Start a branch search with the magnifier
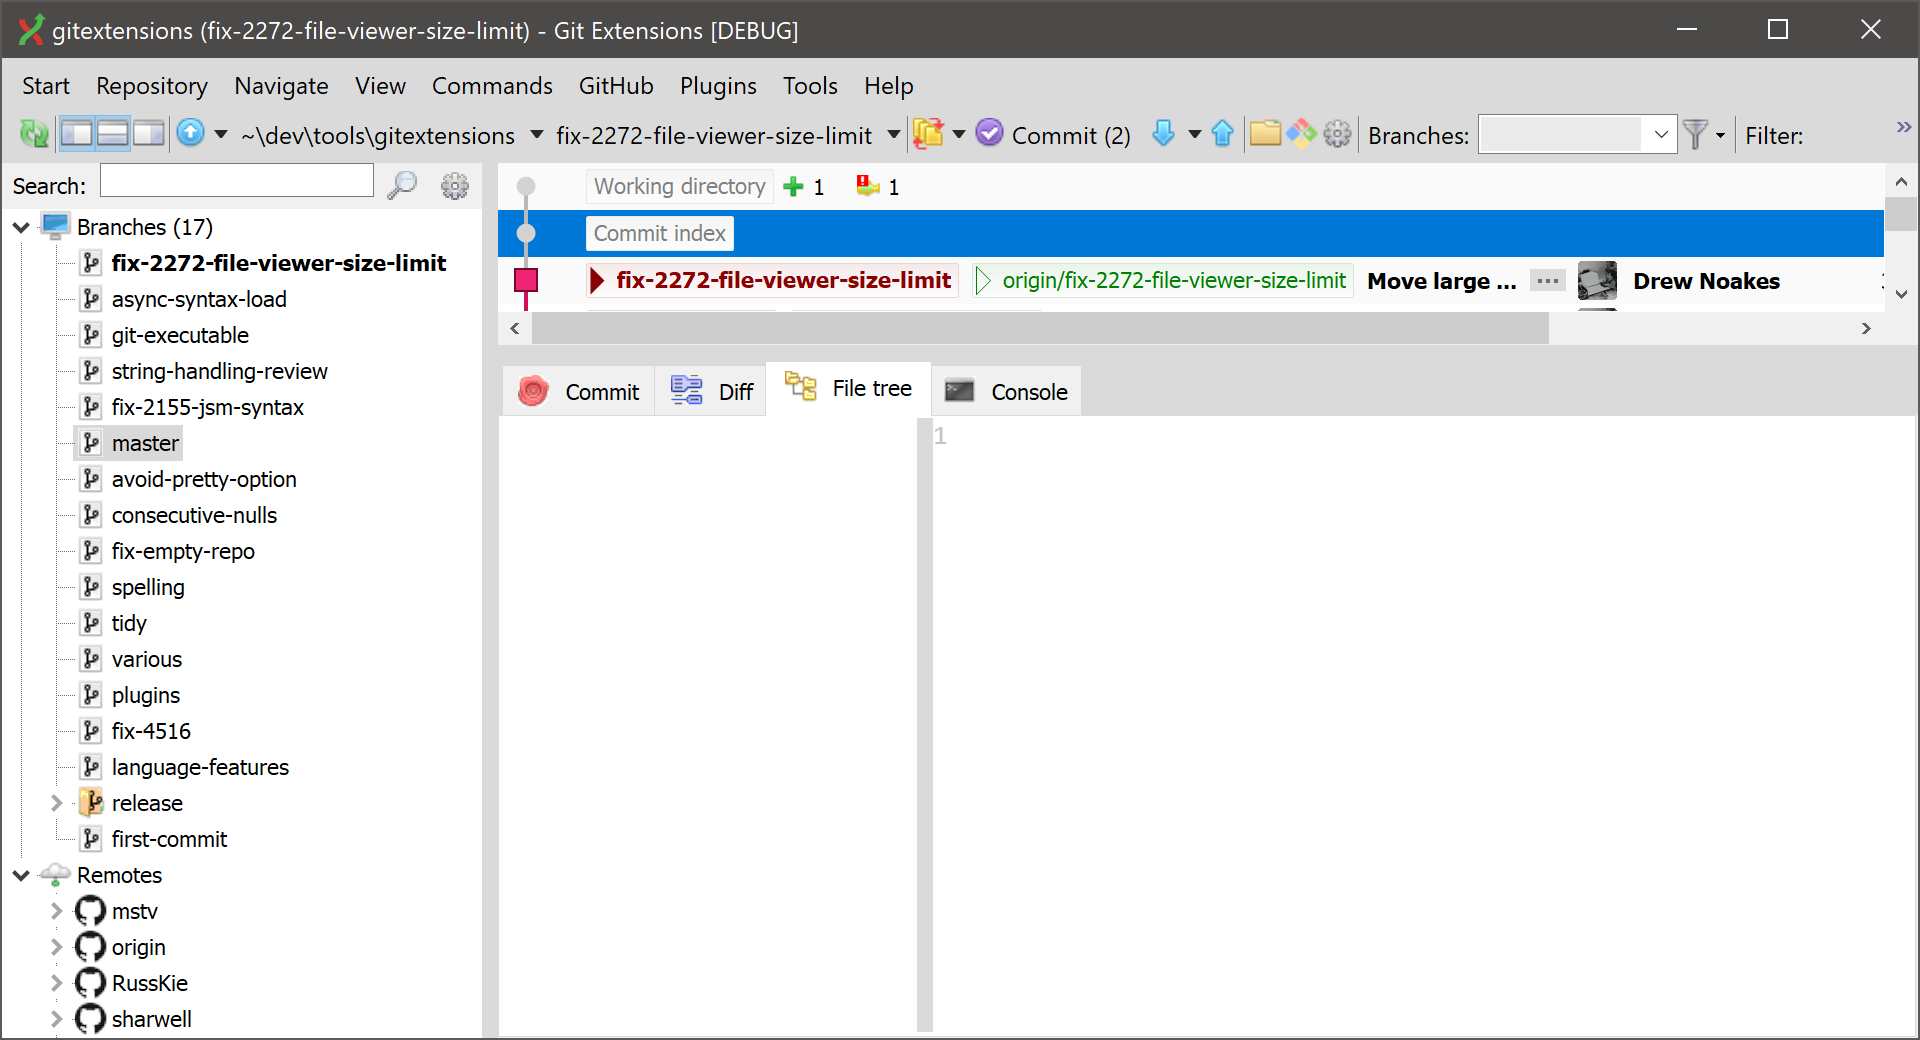1920x1040 pixels. 402,185
